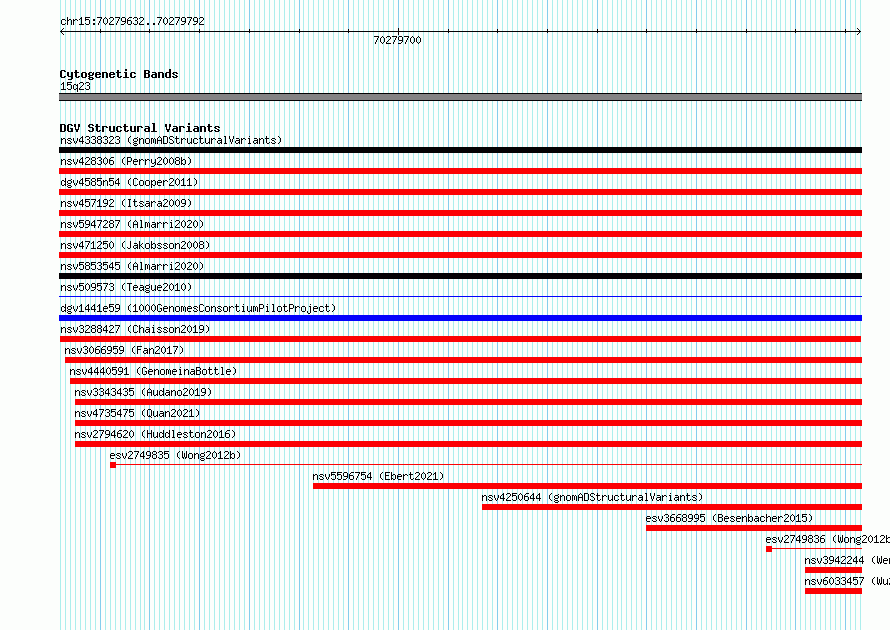Open variant nsv5596754 (Ebert2021)
The width and height of the screenshot is (890, 630).
pos(378,476)
